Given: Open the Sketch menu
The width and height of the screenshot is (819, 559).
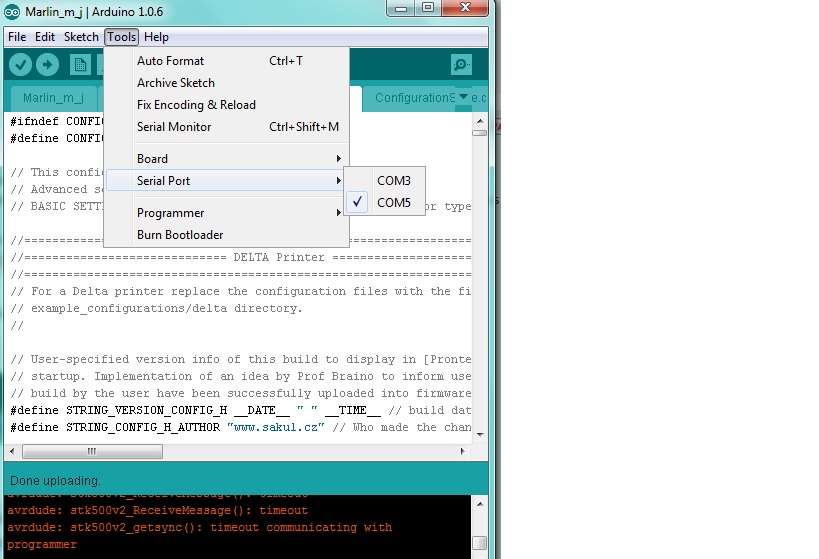Looking at the screenshot, I should pos(81,37).
